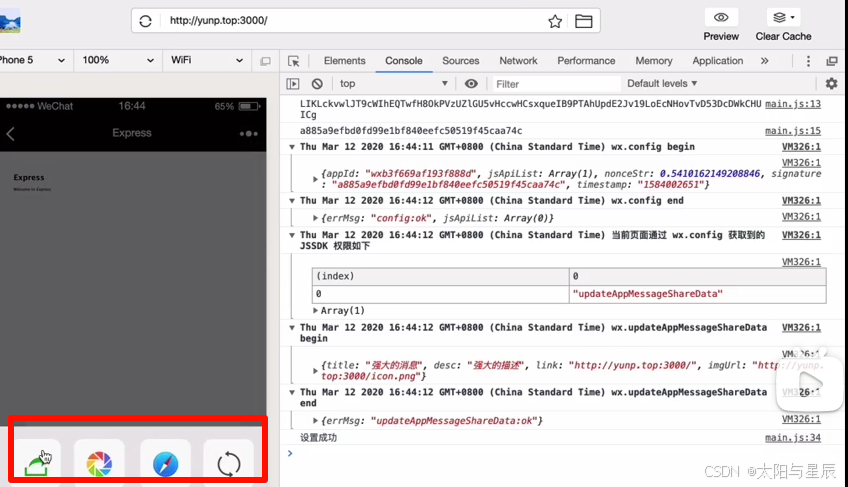Show more DevTools tabs with the double chevron

[764, 61]
